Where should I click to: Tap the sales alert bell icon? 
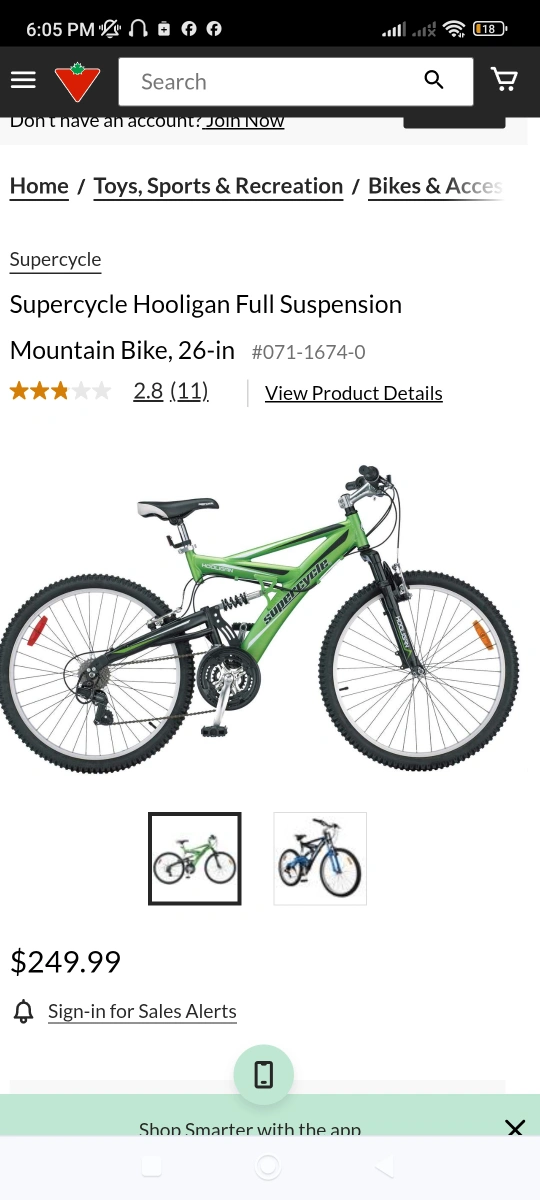23,1011
